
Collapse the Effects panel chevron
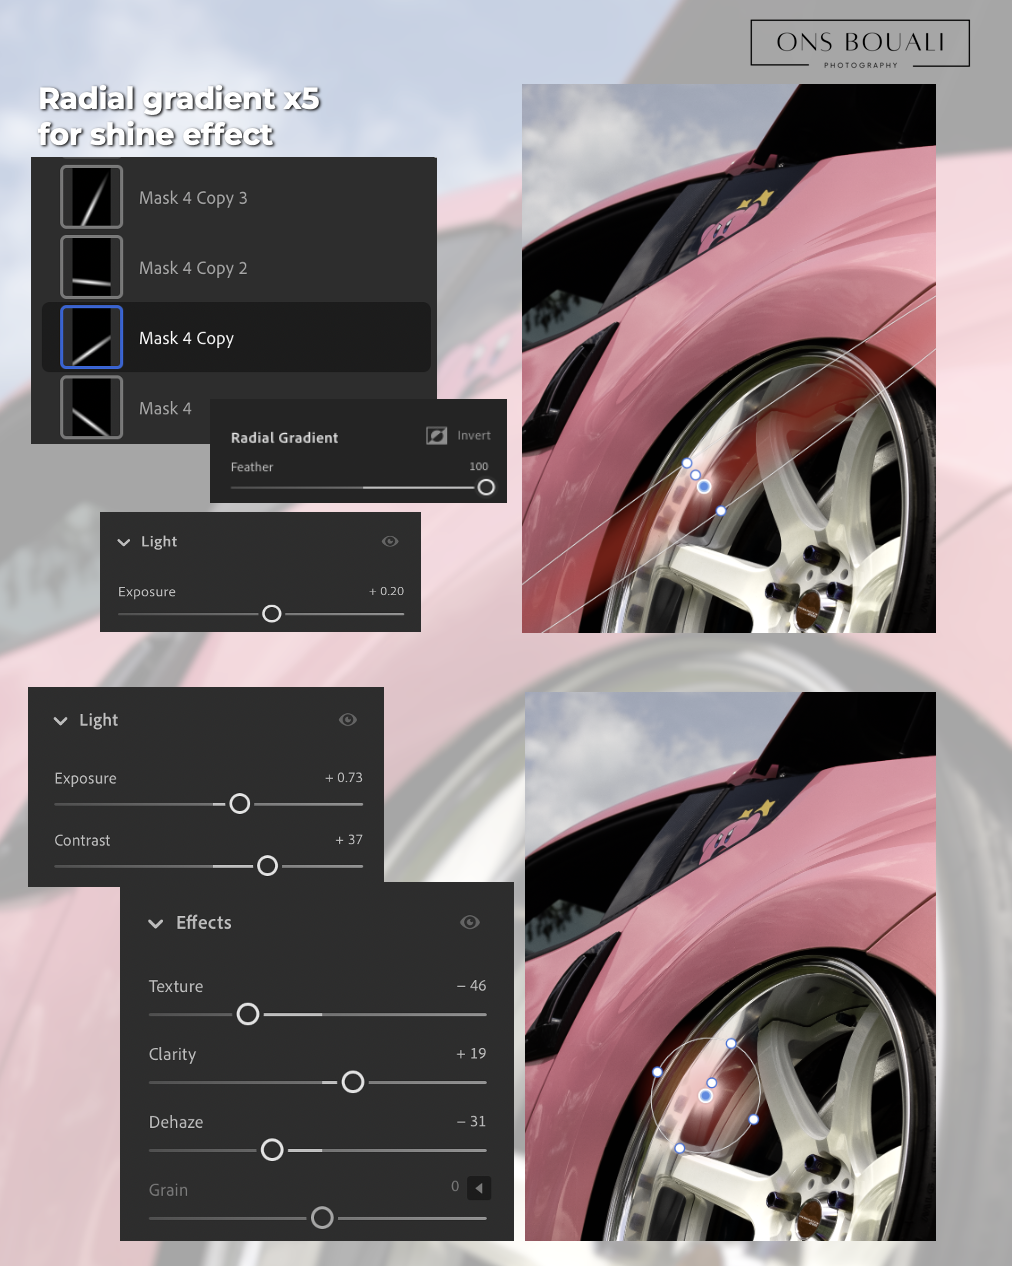[x=156, y=923]
